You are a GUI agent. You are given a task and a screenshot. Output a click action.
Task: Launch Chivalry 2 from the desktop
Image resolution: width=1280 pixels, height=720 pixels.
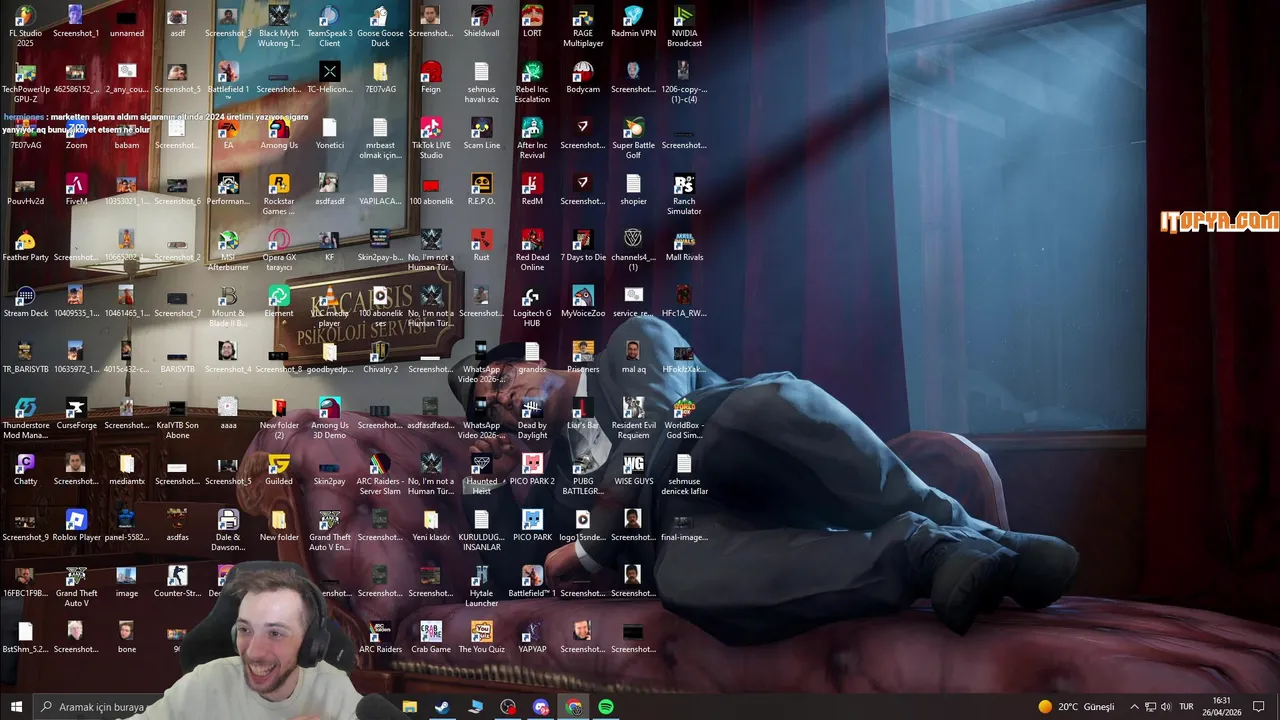[380, 357]
